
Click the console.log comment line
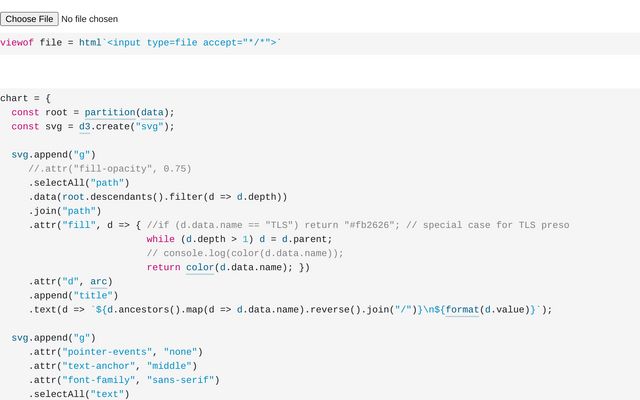coord(245,253)
